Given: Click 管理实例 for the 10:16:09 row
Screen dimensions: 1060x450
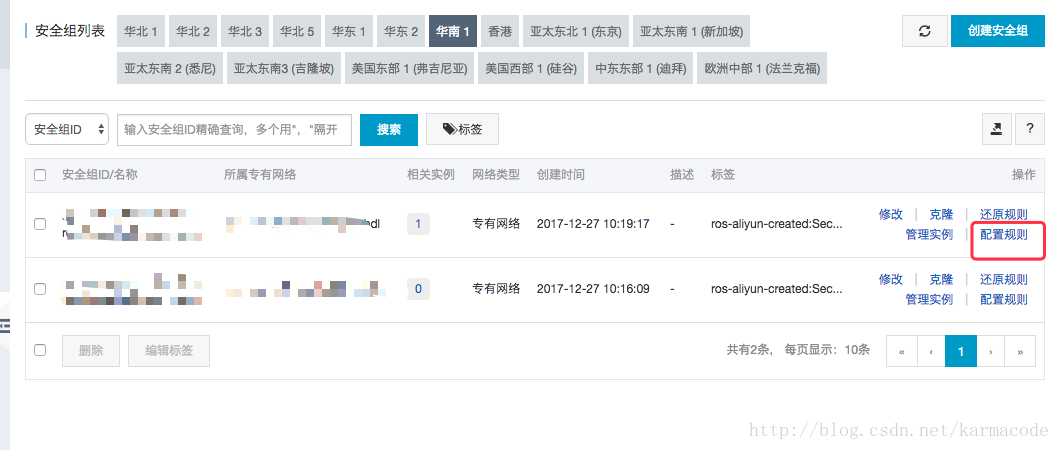Looking at the screenshot, I should coord(929,299).
